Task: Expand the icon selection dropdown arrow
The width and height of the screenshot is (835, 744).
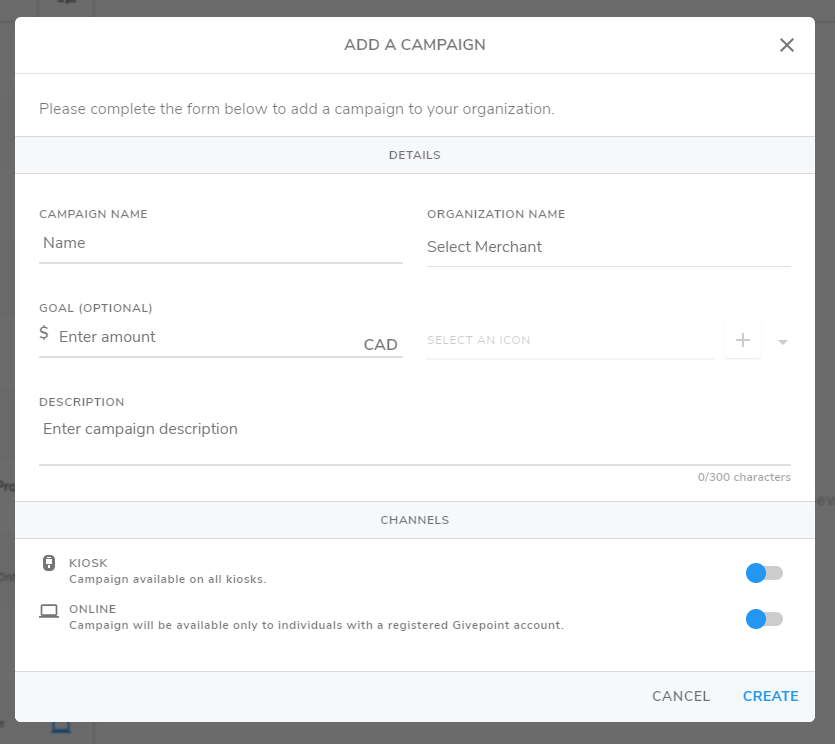Action: coord(782,342)
